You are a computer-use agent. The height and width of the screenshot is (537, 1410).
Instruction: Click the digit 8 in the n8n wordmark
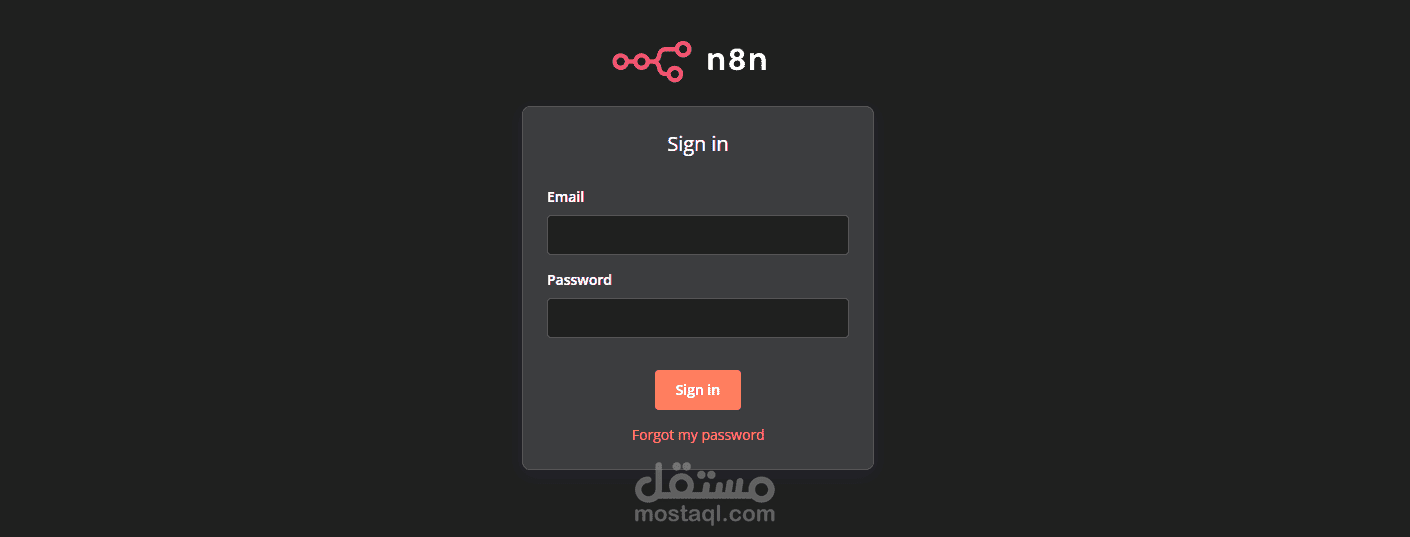coord(737,61)
